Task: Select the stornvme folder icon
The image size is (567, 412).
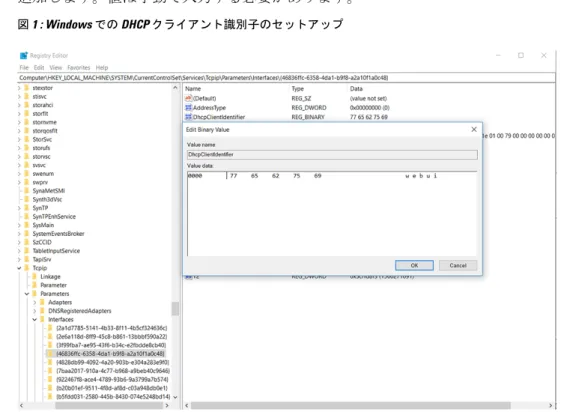Action: tap(27, 122)
